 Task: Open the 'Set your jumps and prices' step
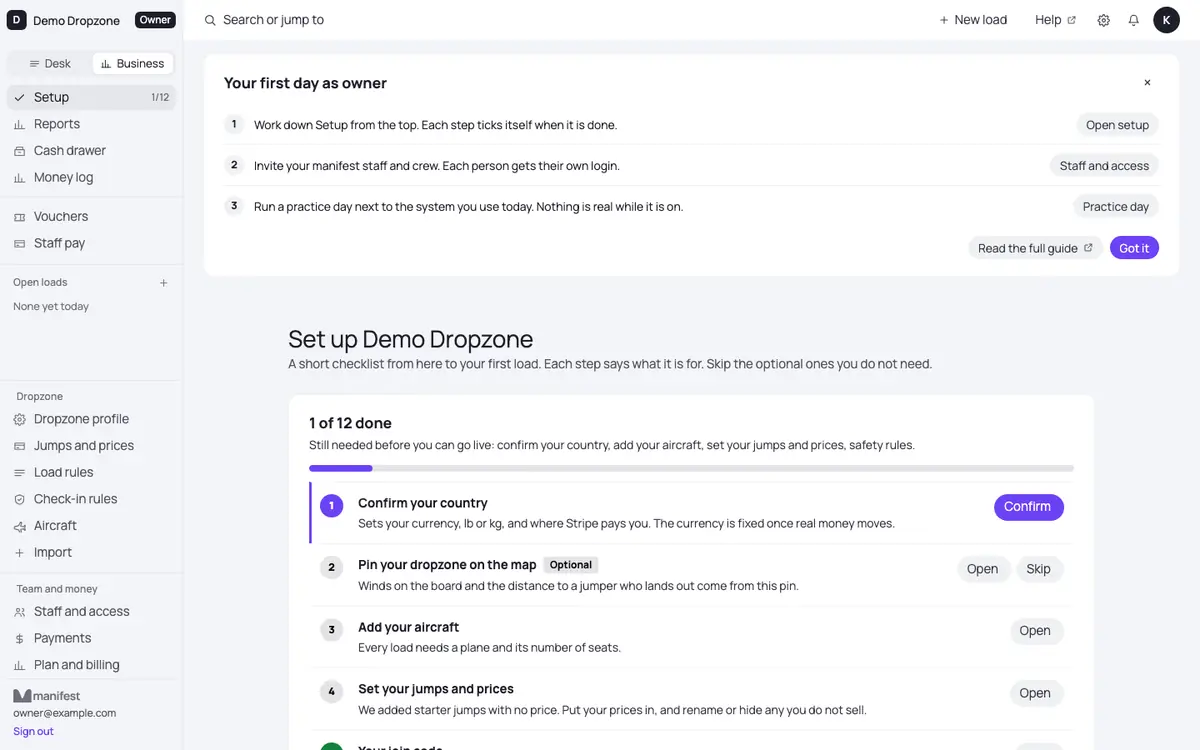pyautogui.click(x=1035, y=693)
